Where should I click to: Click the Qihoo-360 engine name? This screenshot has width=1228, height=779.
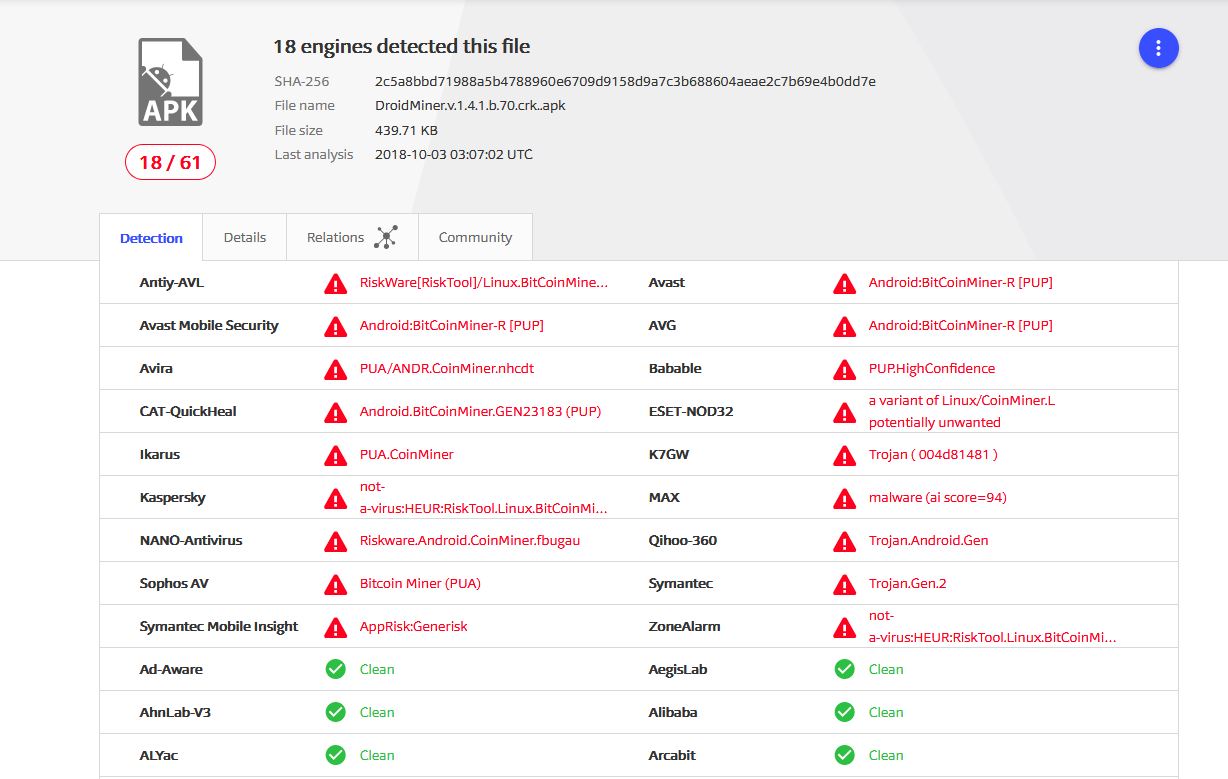[x=683, y=540]
